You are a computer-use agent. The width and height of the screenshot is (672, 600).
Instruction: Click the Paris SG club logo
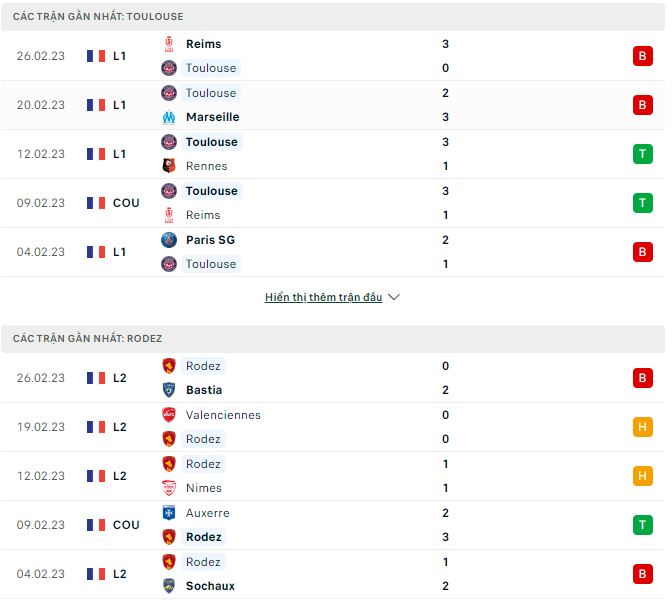(169, 240)
